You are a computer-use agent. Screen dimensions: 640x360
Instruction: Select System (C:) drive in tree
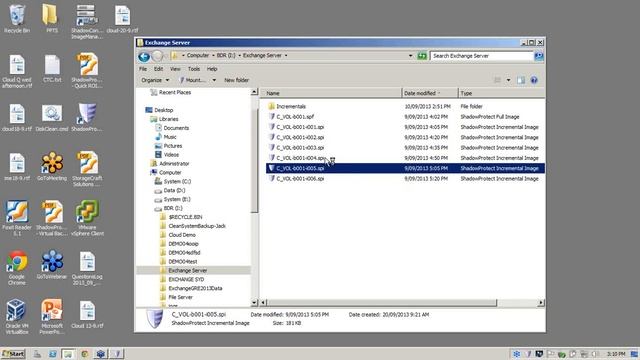172,181
